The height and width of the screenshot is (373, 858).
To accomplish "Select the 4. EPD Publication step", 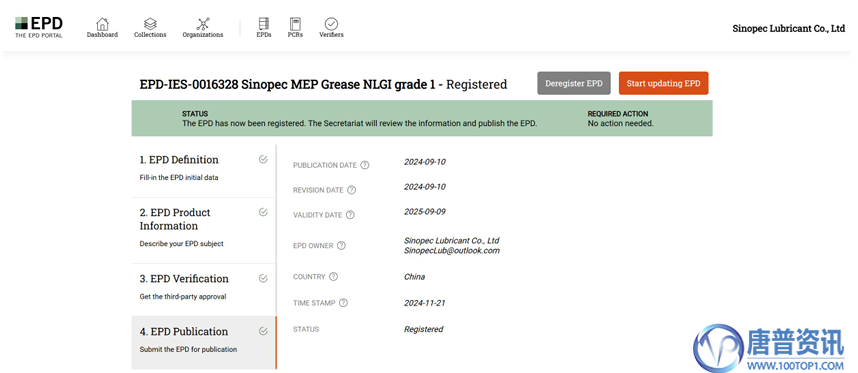I will point(204,342).
